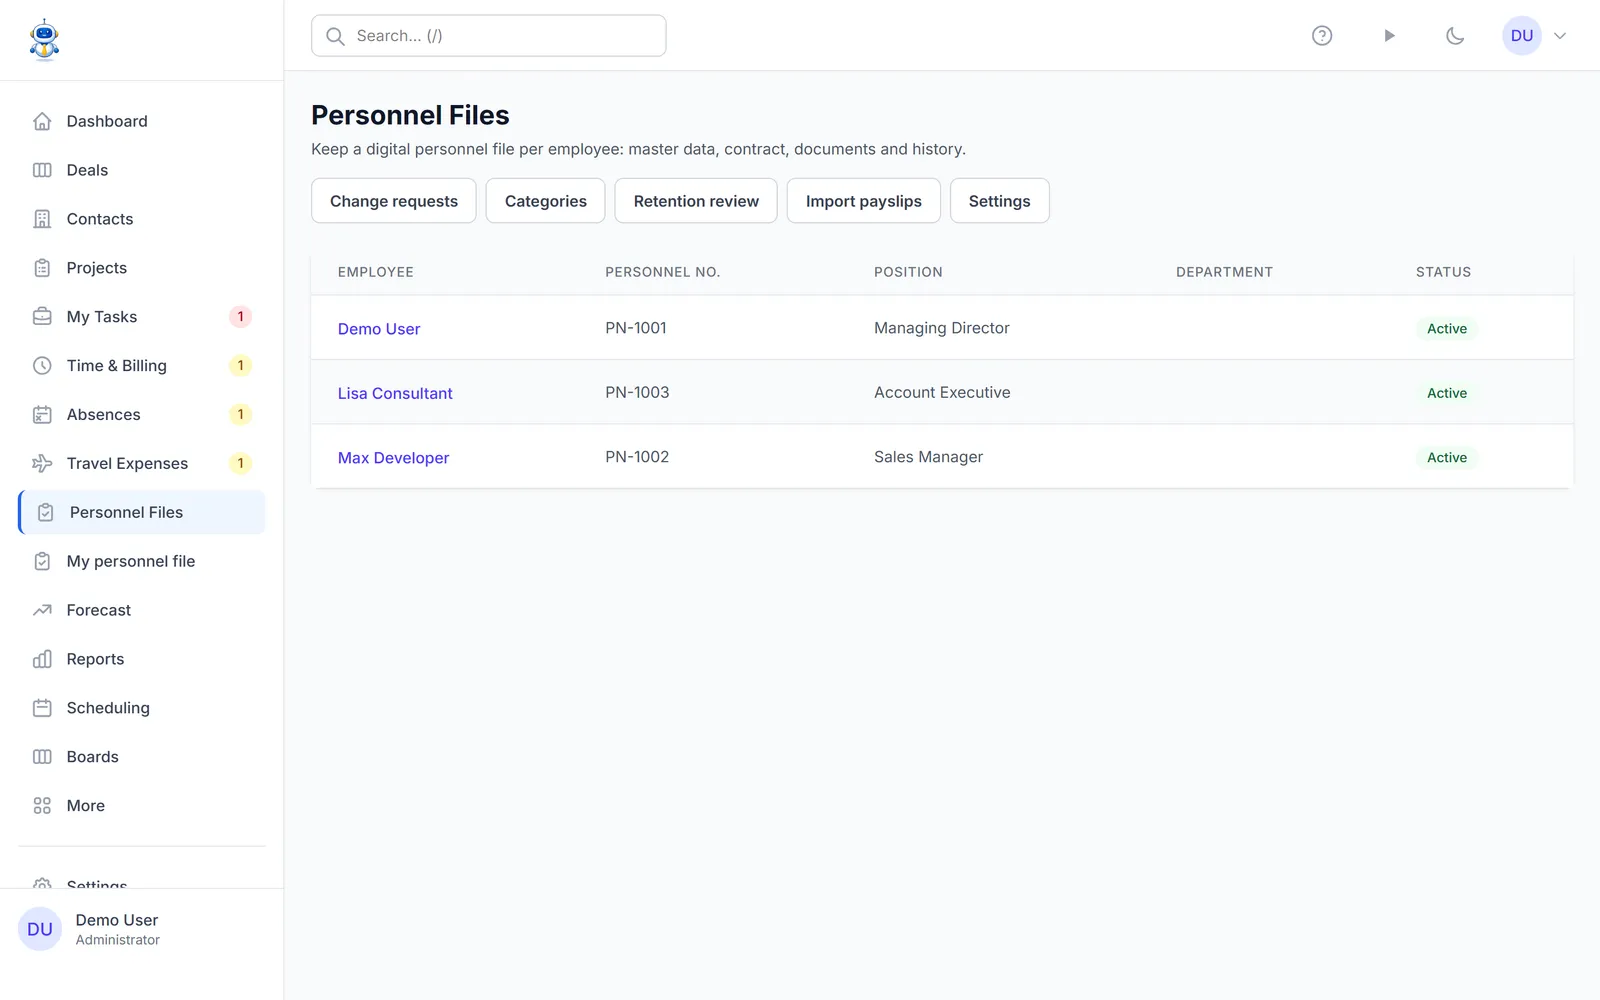Open My Tasks in the sidebar
Image resolution: width=1600 pixels, height=1000 pixels.
tap(142, 317)
